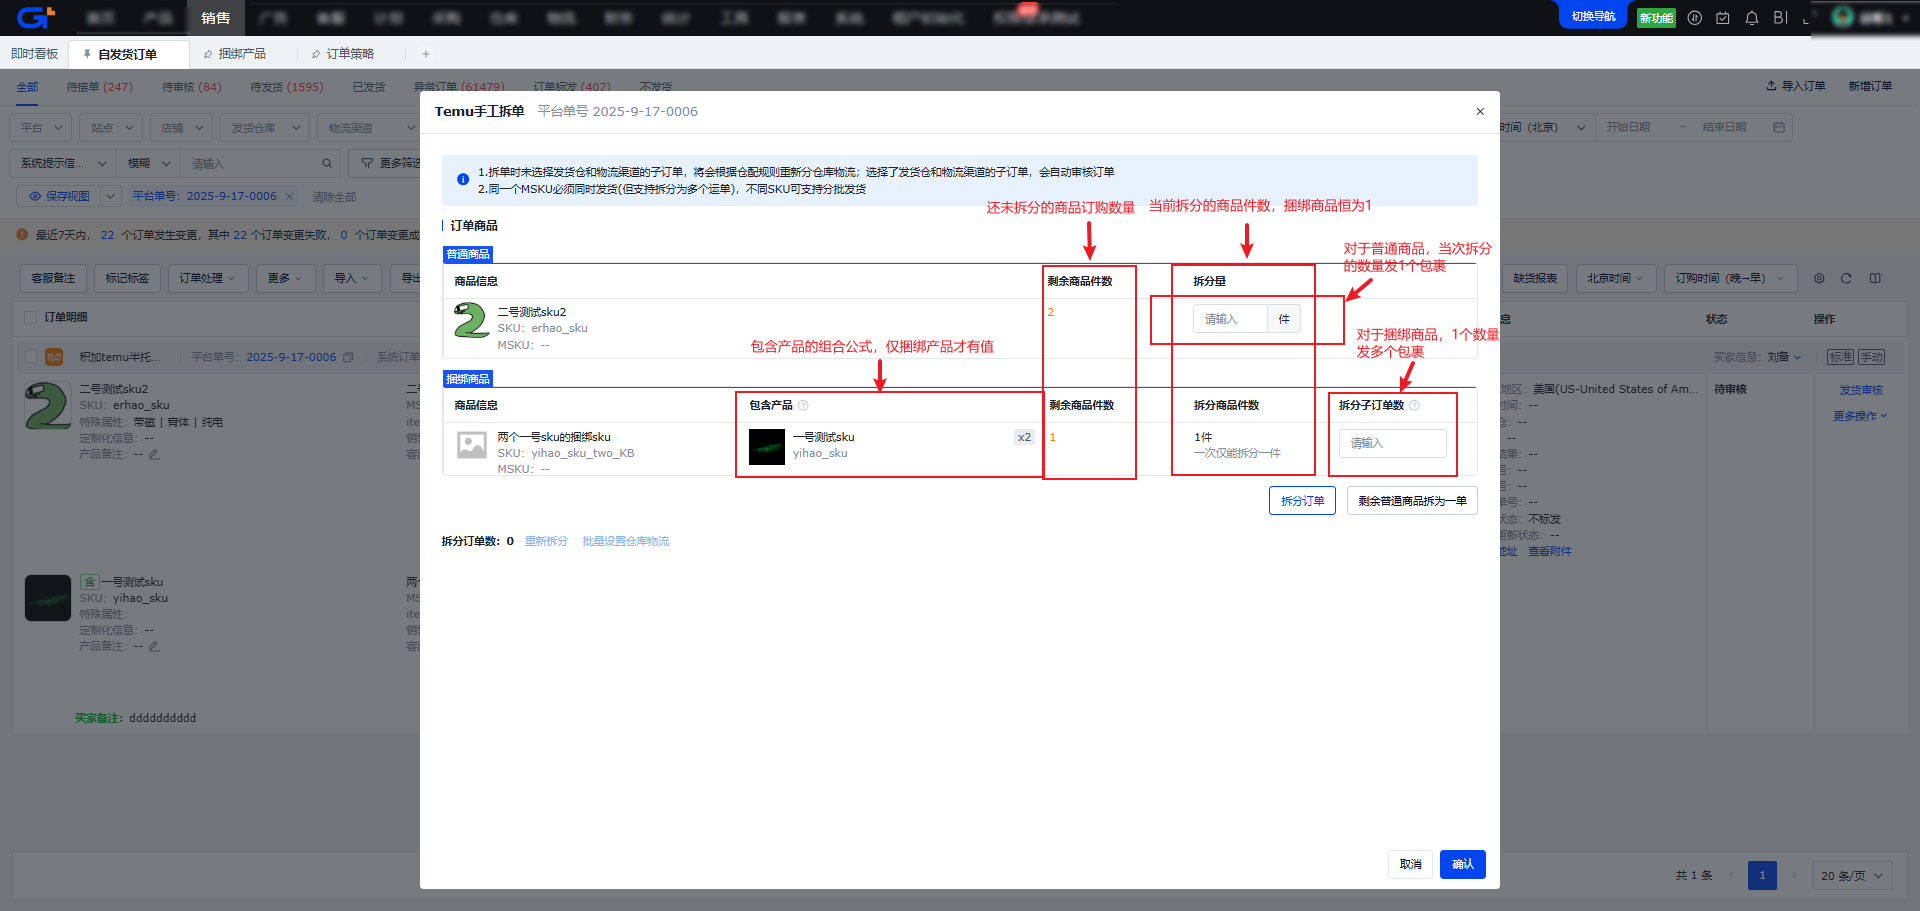Open the 发货仓库 filter dropdown
The image size is (1920, 911).
click(264, 128)
